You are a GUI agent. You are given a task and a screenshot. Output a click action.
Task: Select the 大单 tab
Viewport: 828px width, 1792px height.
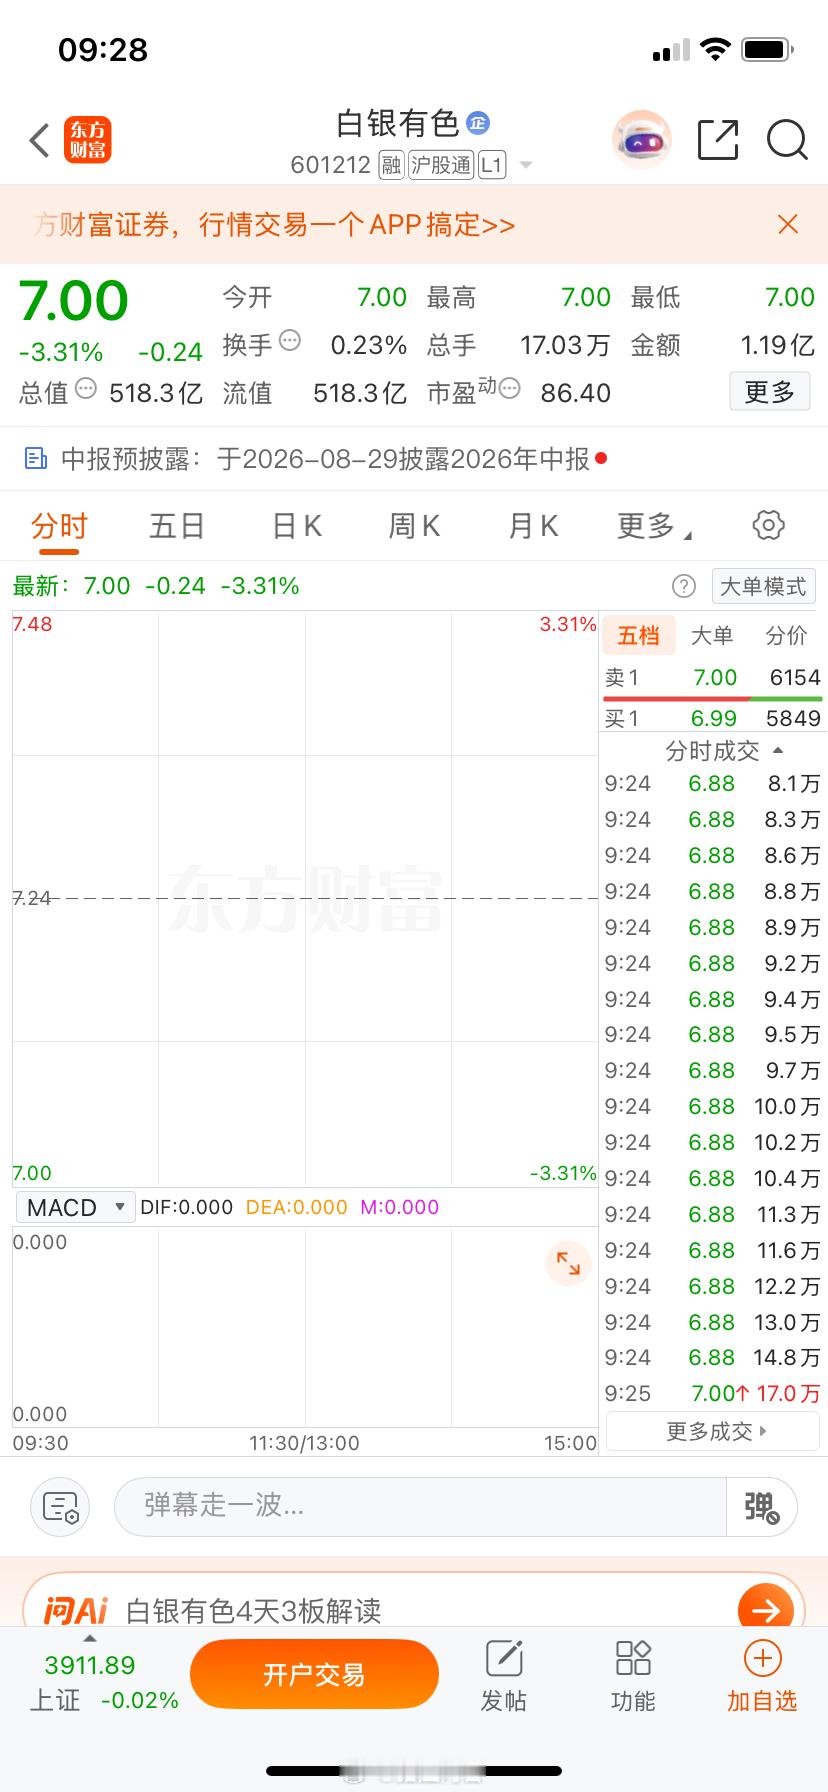(712, 636)
